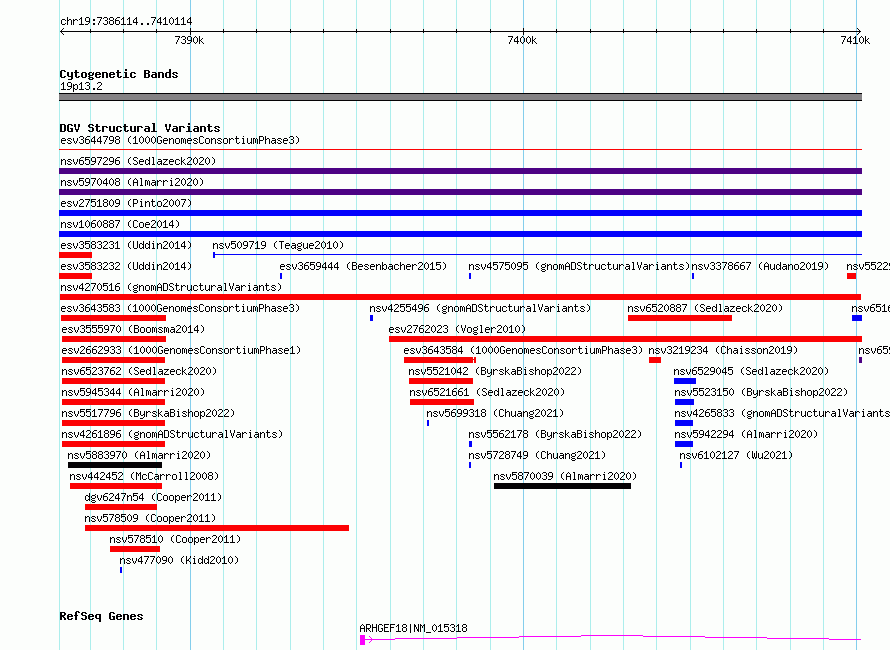
Task: Select nsv5517796 (ByrskaBishop2022) label
Action: pyautogui.click(x=148, y=413)
